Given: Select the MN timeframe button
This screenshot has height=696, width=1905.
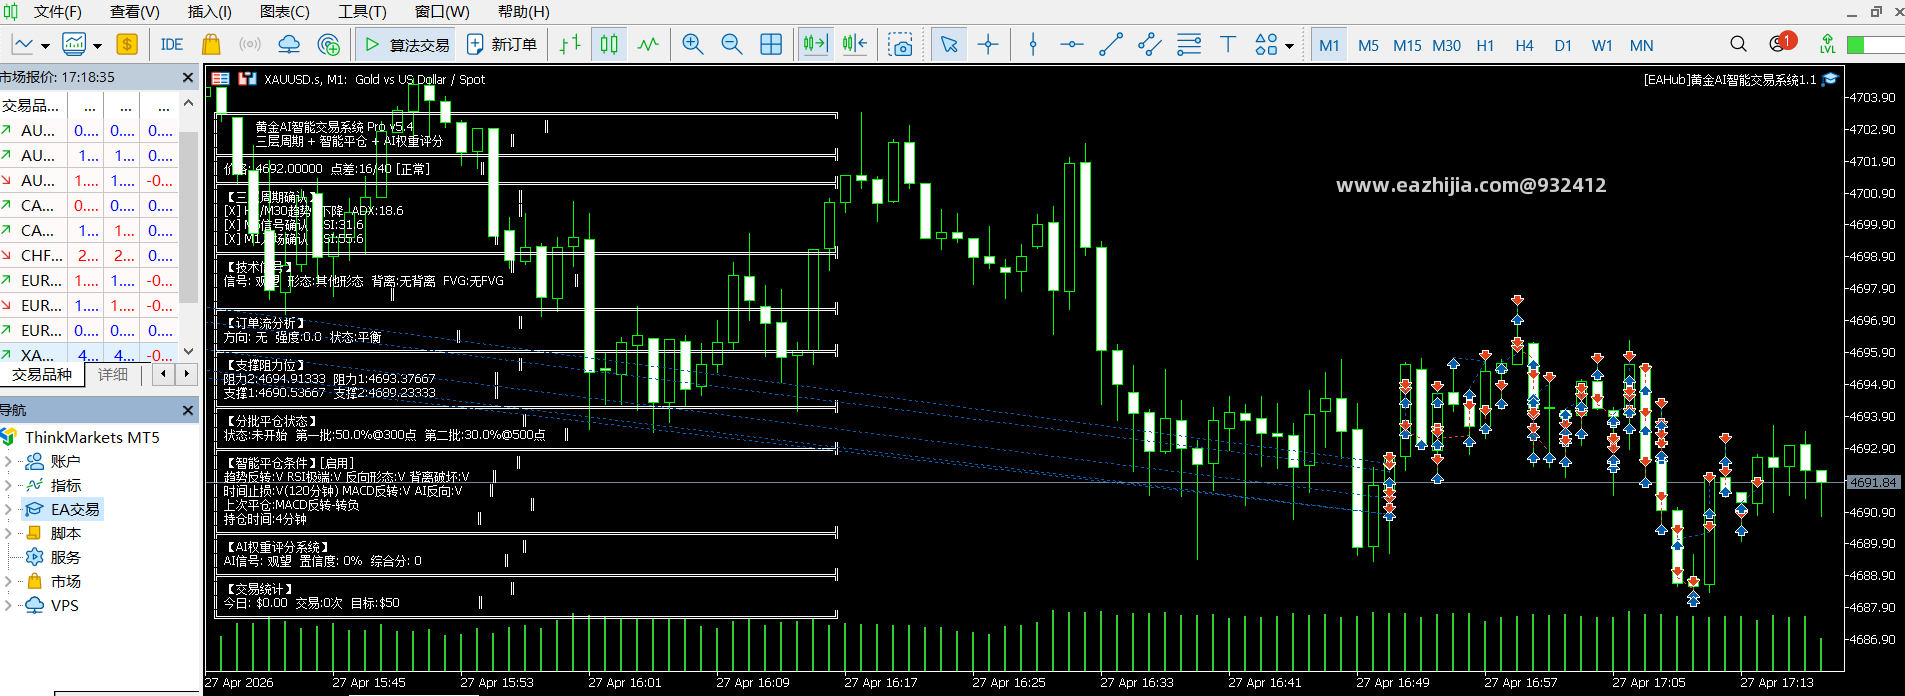Looking at the screenshot, I should click(1642, 45).
